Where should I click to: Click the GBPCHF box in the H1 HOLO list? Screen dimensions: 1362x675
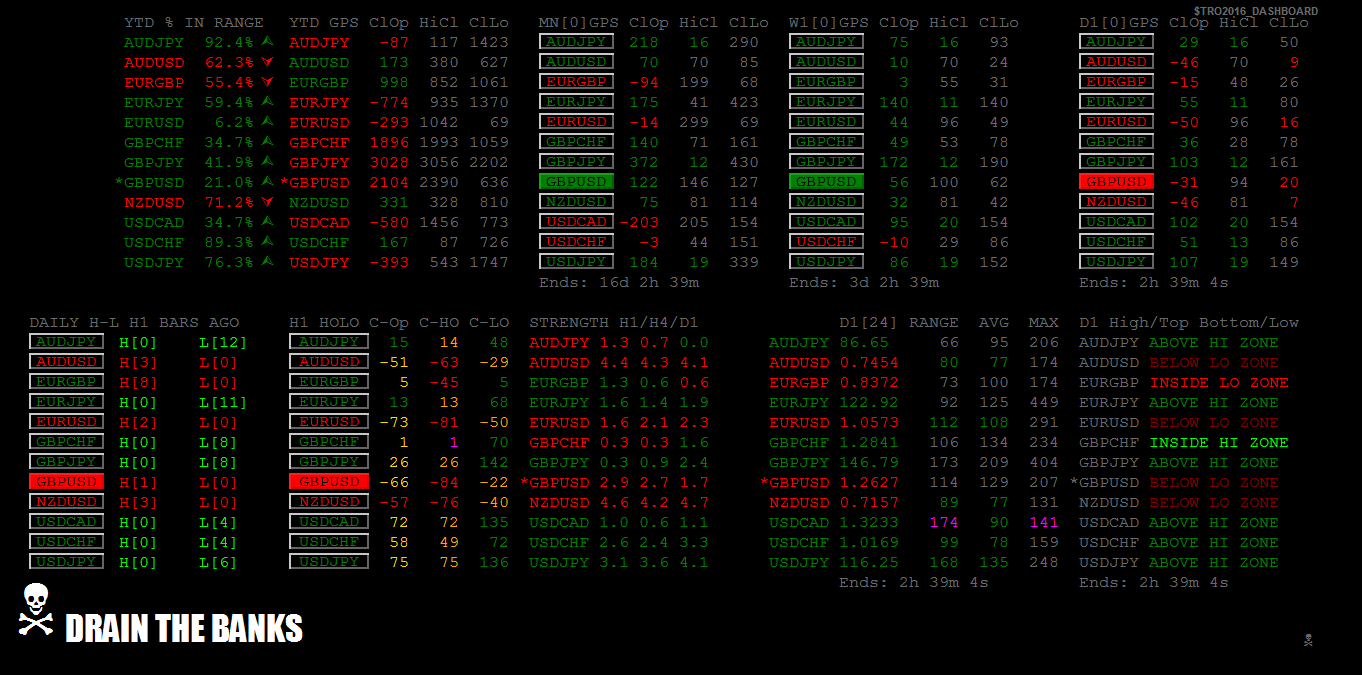(x=326, y=442)
